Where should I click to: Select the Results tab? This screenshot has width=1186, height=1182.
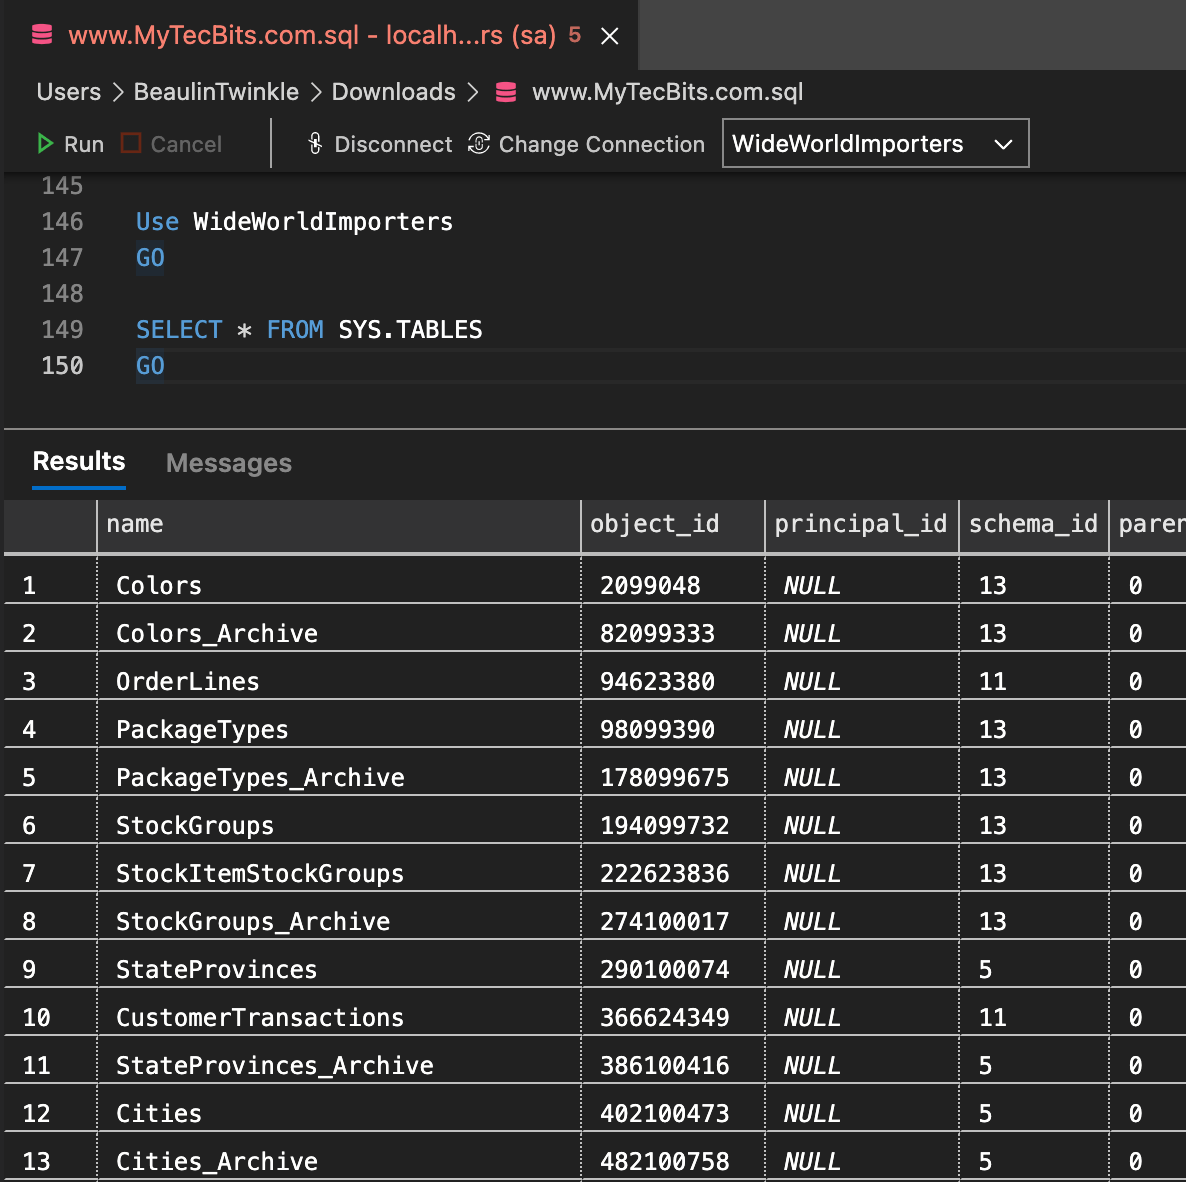78,461
